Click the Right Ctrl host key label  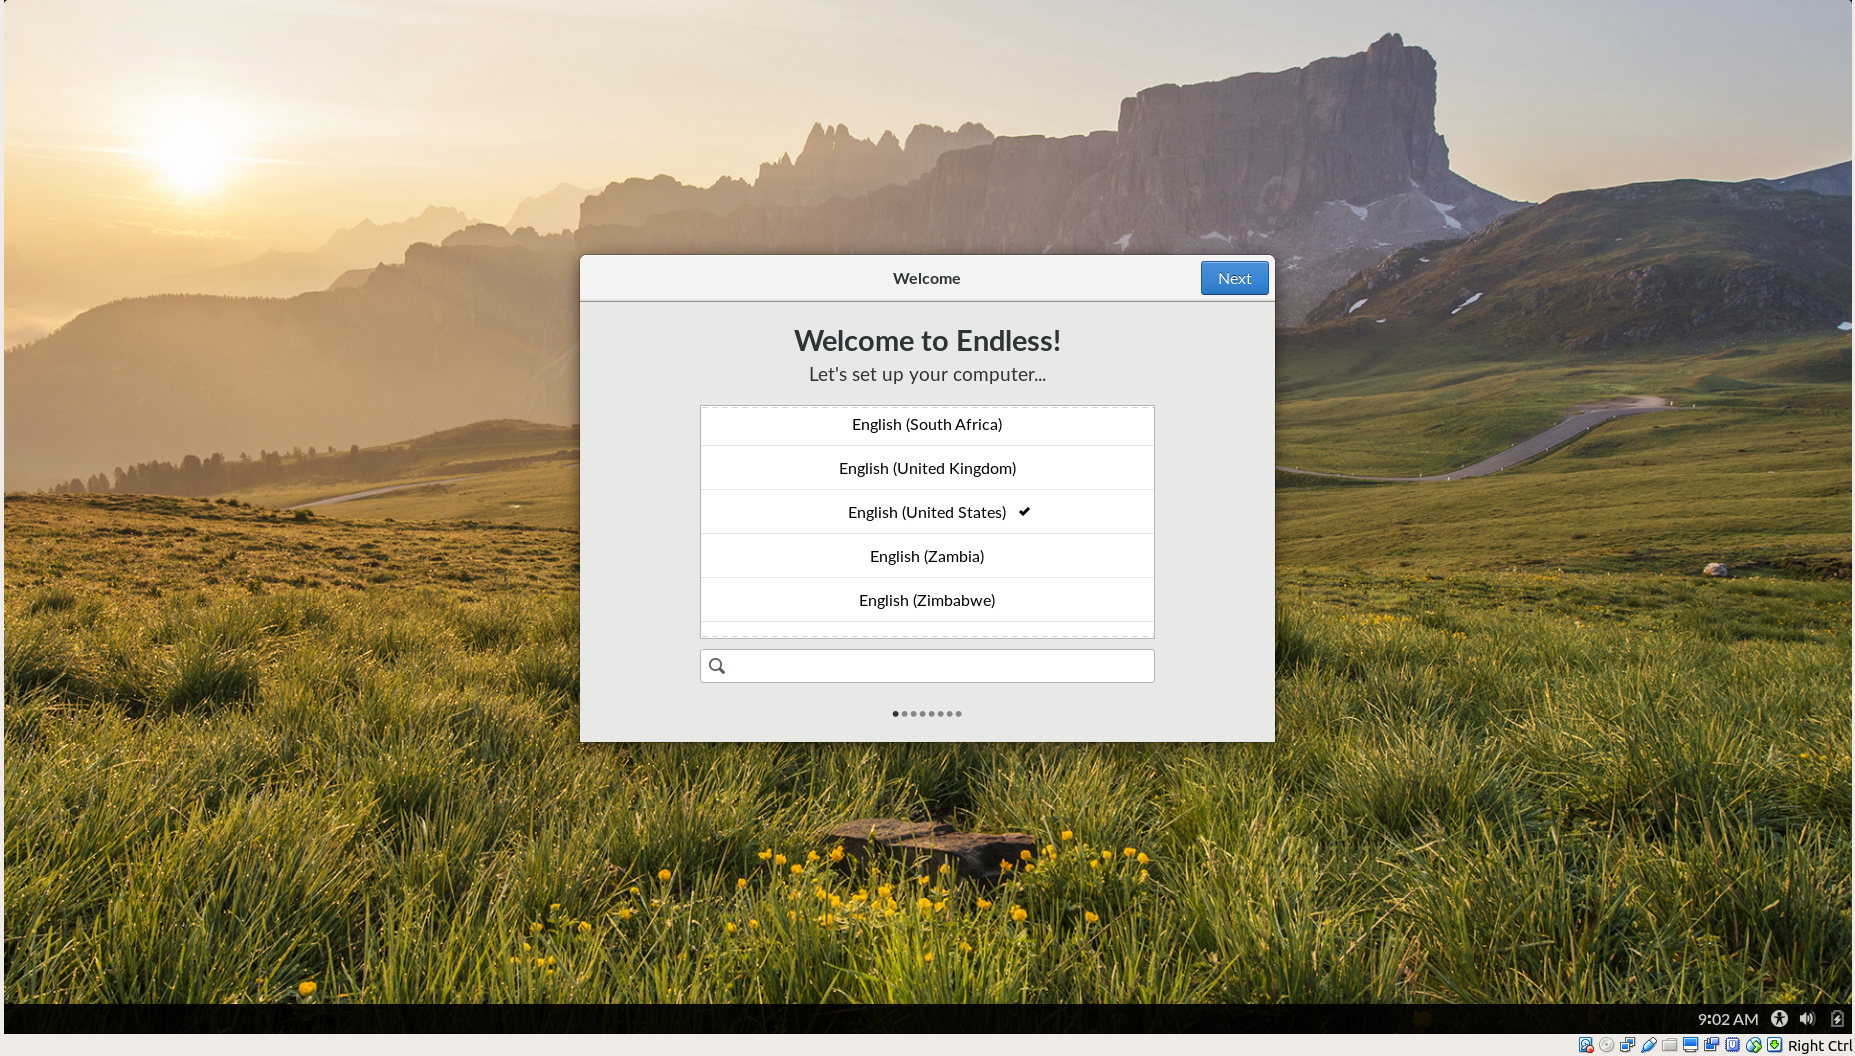pos(1820,1045)
